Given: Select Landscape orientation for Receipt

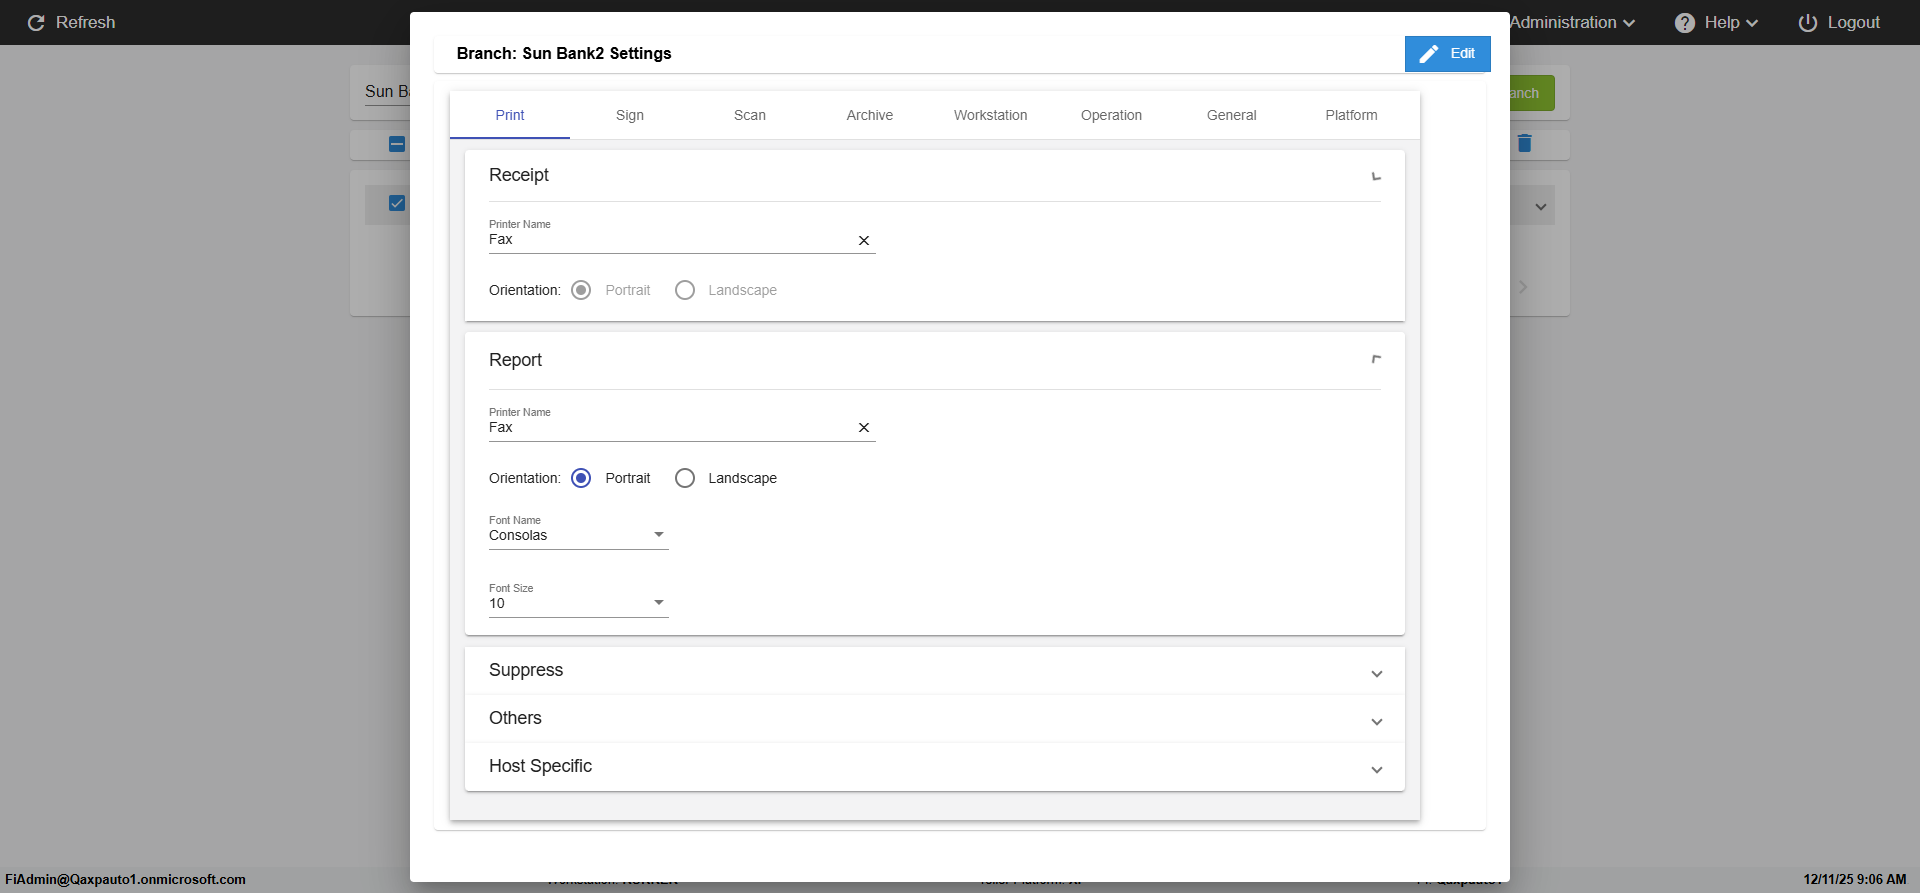Looking at the screenshot, I should point(685,290).
